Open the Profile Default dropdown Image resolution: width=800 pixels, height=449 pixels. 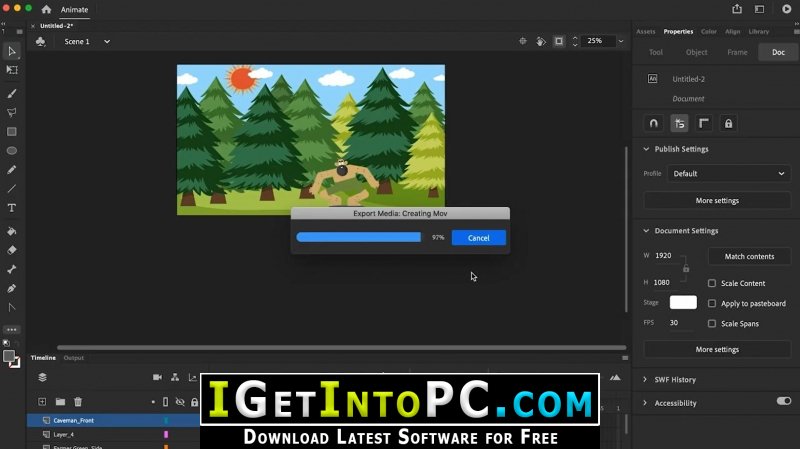coord(729,173)
